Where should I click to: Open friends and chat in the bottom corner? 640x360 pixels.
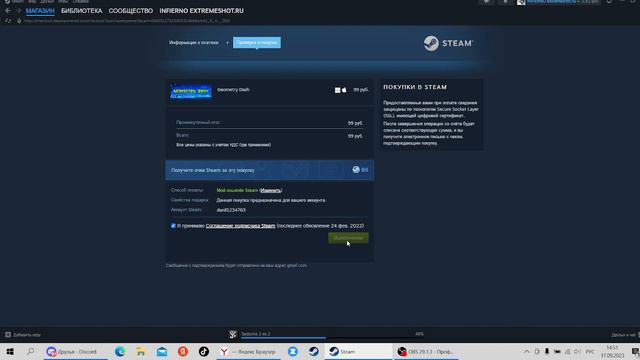624,335
